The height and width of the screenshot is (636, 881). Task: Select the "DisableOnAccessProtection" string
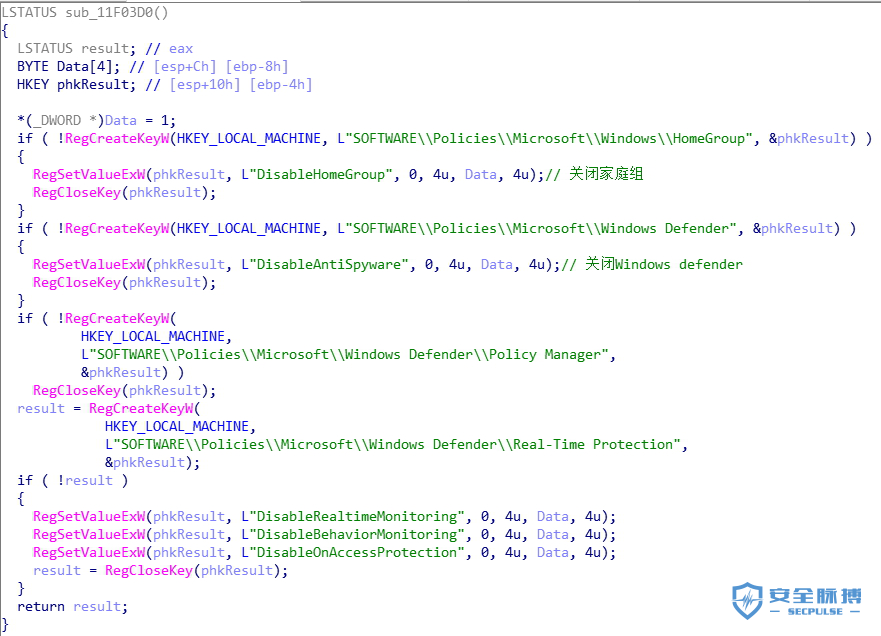coord(353,552)
